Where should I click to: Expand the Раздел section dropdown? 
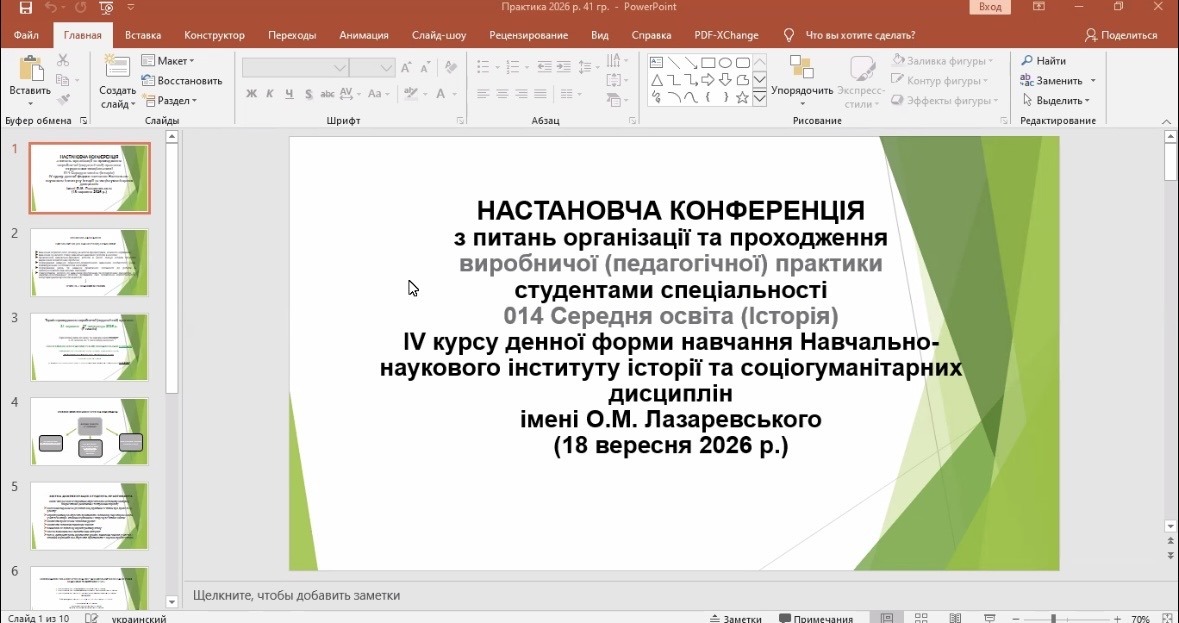click(x=169, y=100)
